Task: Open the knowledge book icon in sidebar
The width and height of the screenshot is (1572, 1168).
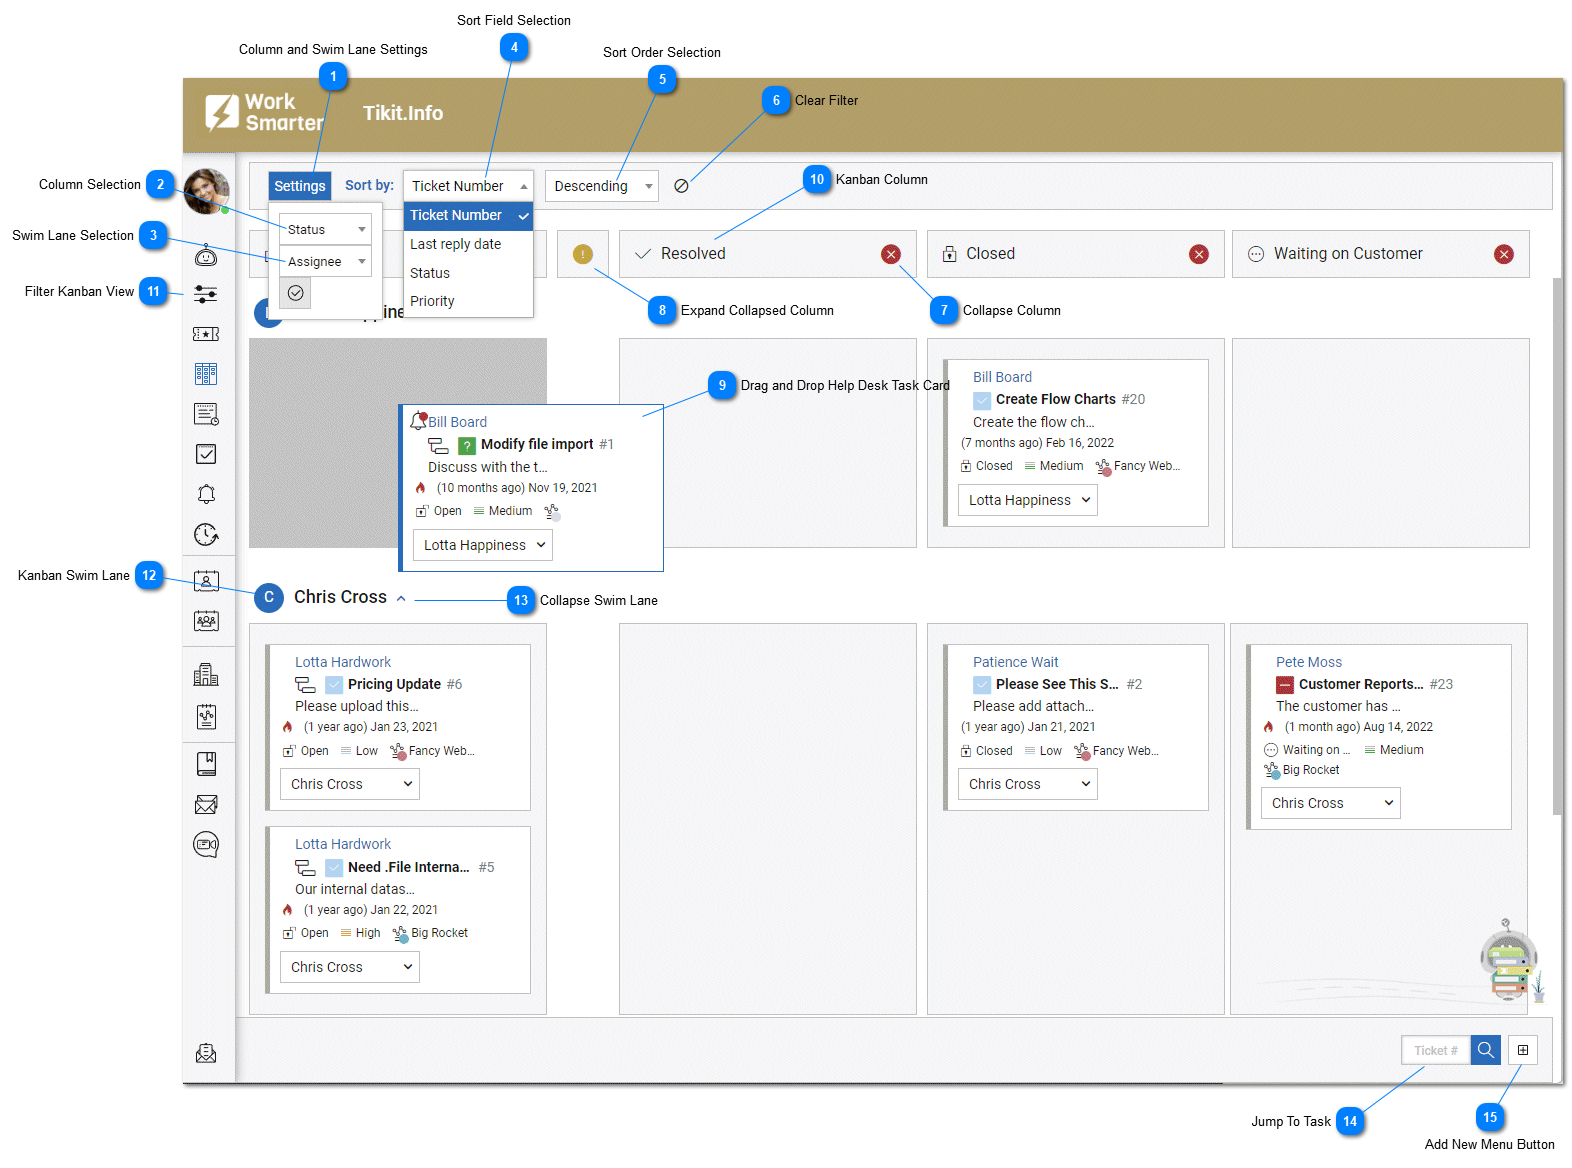Action: pos(206,764)
